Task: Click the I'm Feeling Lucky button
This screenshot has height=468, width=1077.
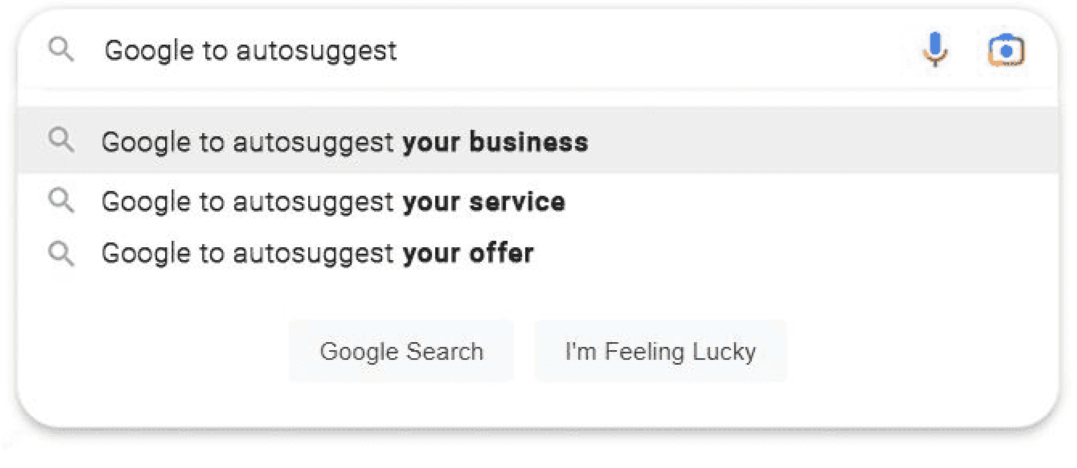Action: [660, 351]
